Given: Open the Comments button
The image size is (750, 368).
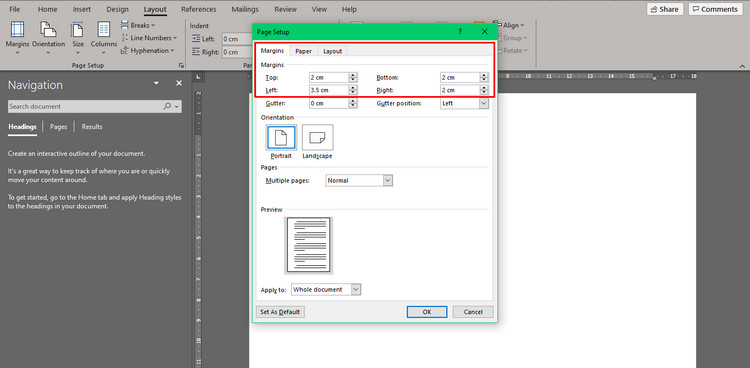Looking at the screenshot, I should tap(715, 9).
